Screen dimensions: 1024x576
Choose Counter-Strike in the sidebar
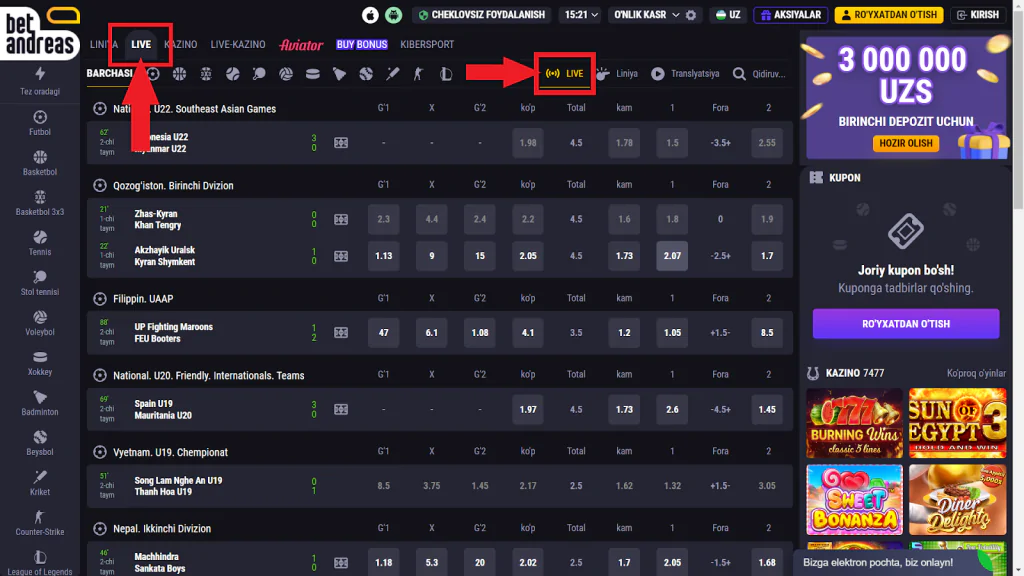click(40, 523)
